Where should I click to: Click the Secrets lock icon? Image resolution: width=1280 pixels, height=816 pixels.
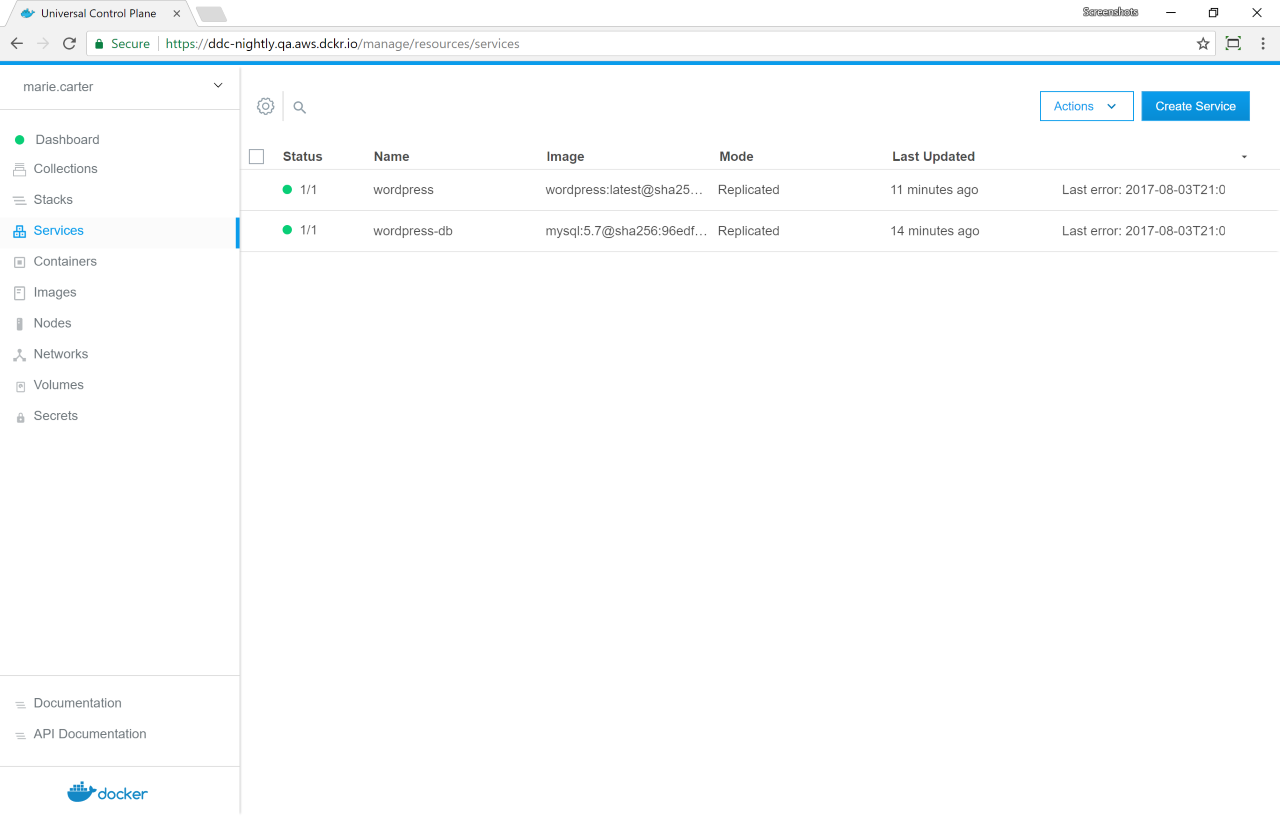pos(19,417)
